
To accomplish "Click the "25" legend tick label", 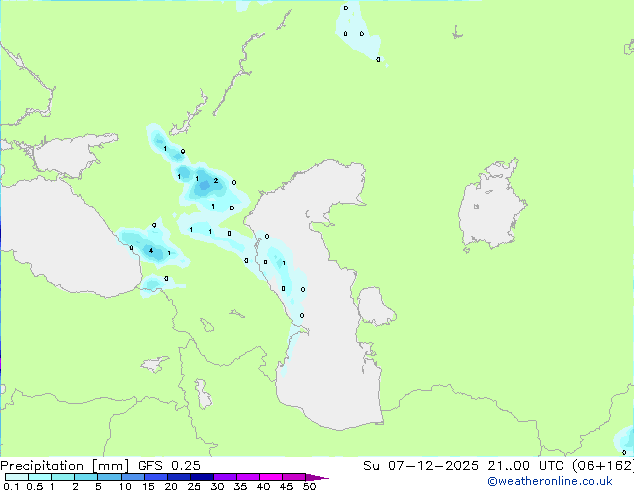I will 194,486.
